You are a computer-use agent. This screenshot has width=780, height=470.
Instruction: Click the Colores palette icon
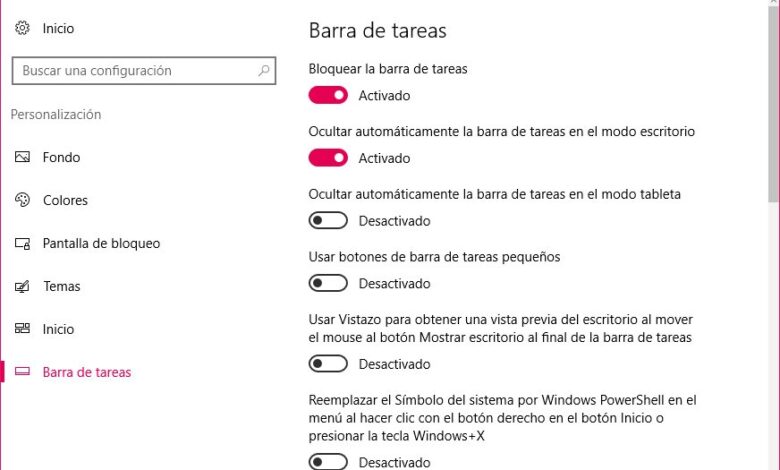(22, 200)
